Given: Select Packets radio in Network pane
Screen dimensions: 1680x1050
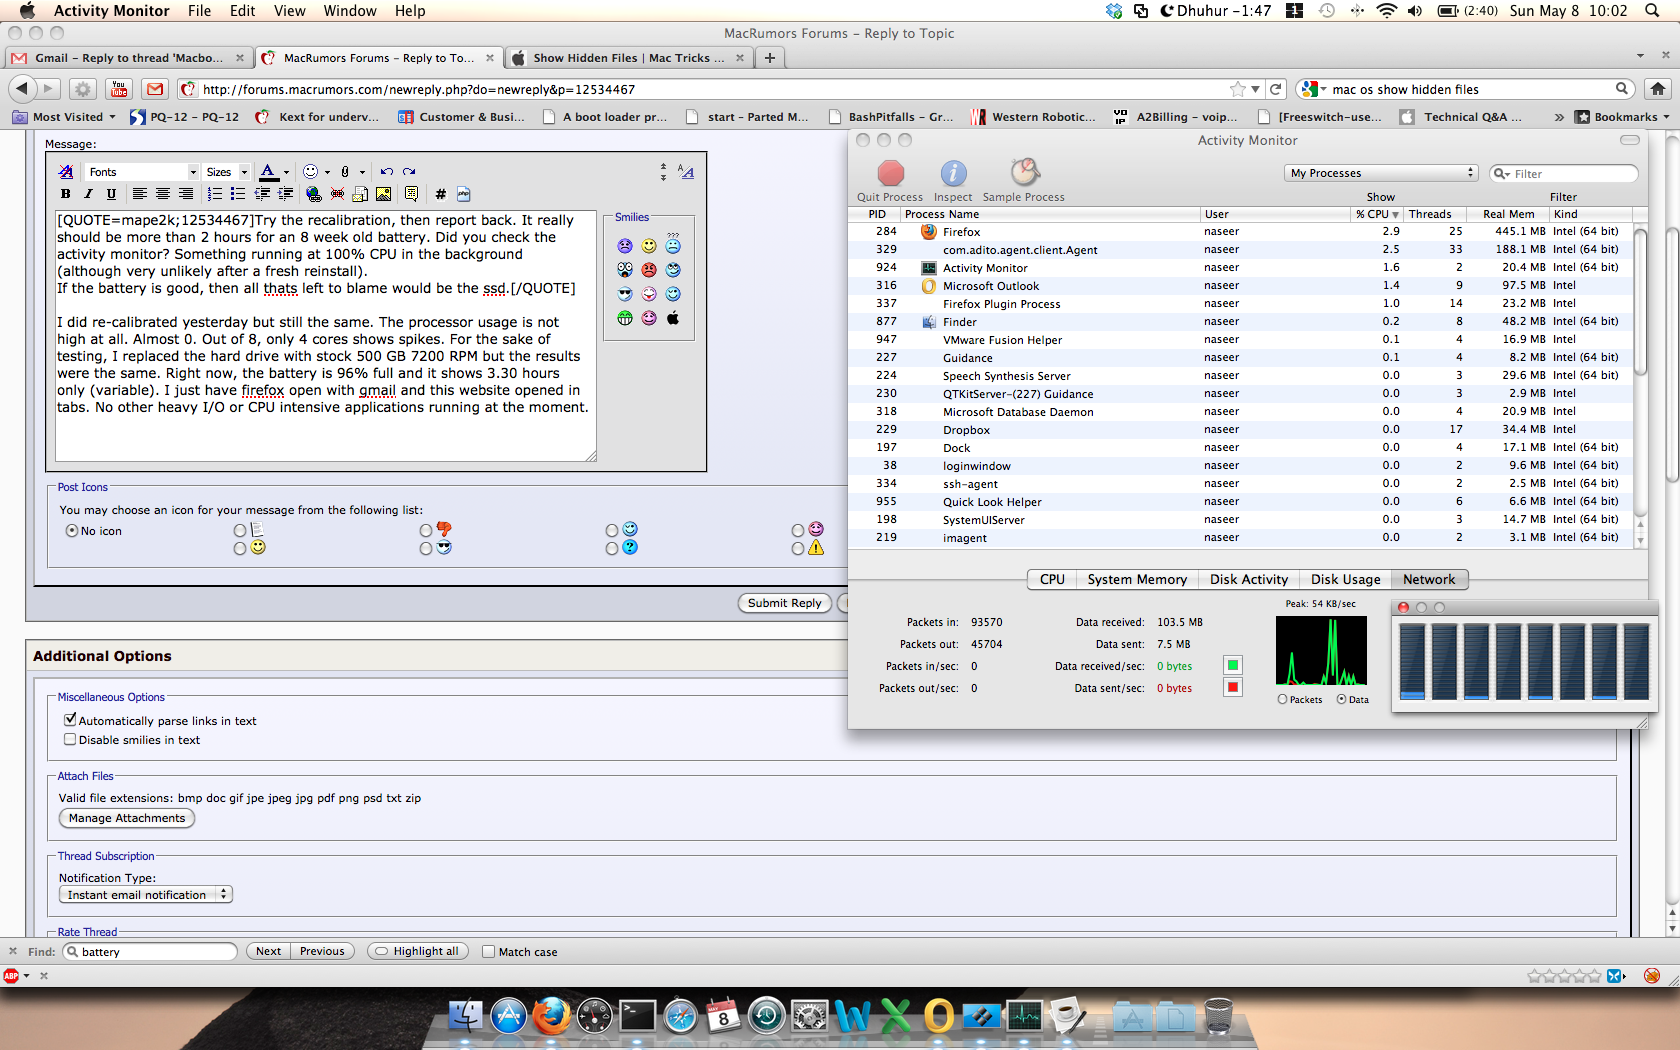Looking at the screenshot, I should click(1282, 700).
